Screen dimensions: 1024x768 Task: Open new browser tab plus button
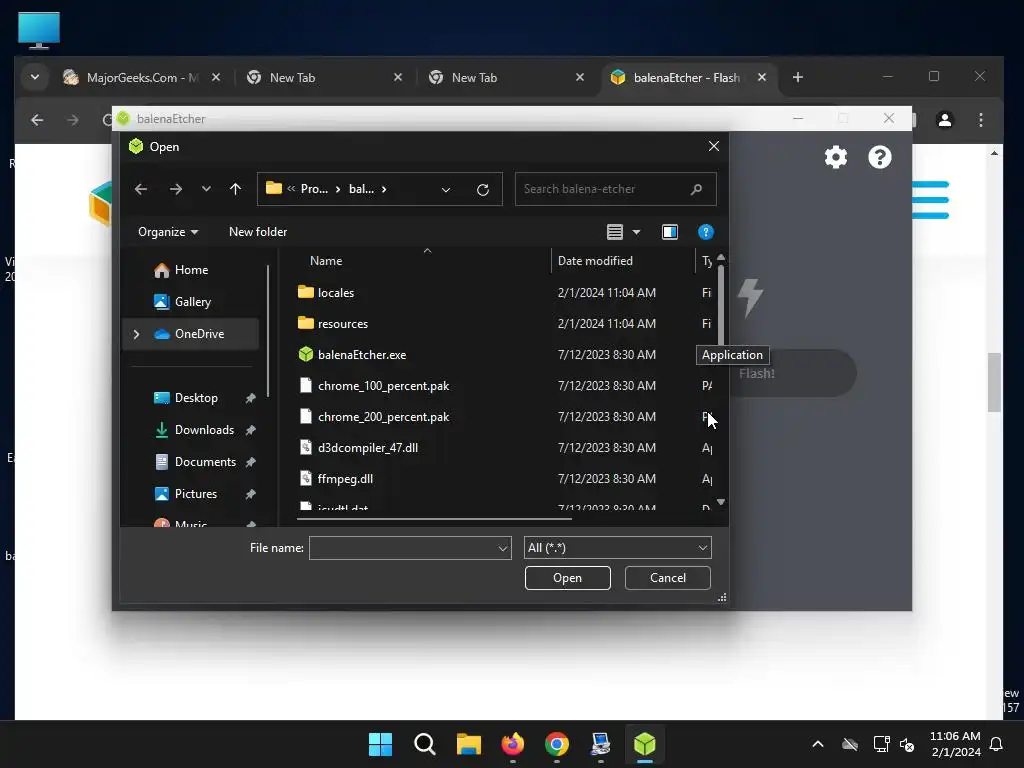[x=797, y=78]
